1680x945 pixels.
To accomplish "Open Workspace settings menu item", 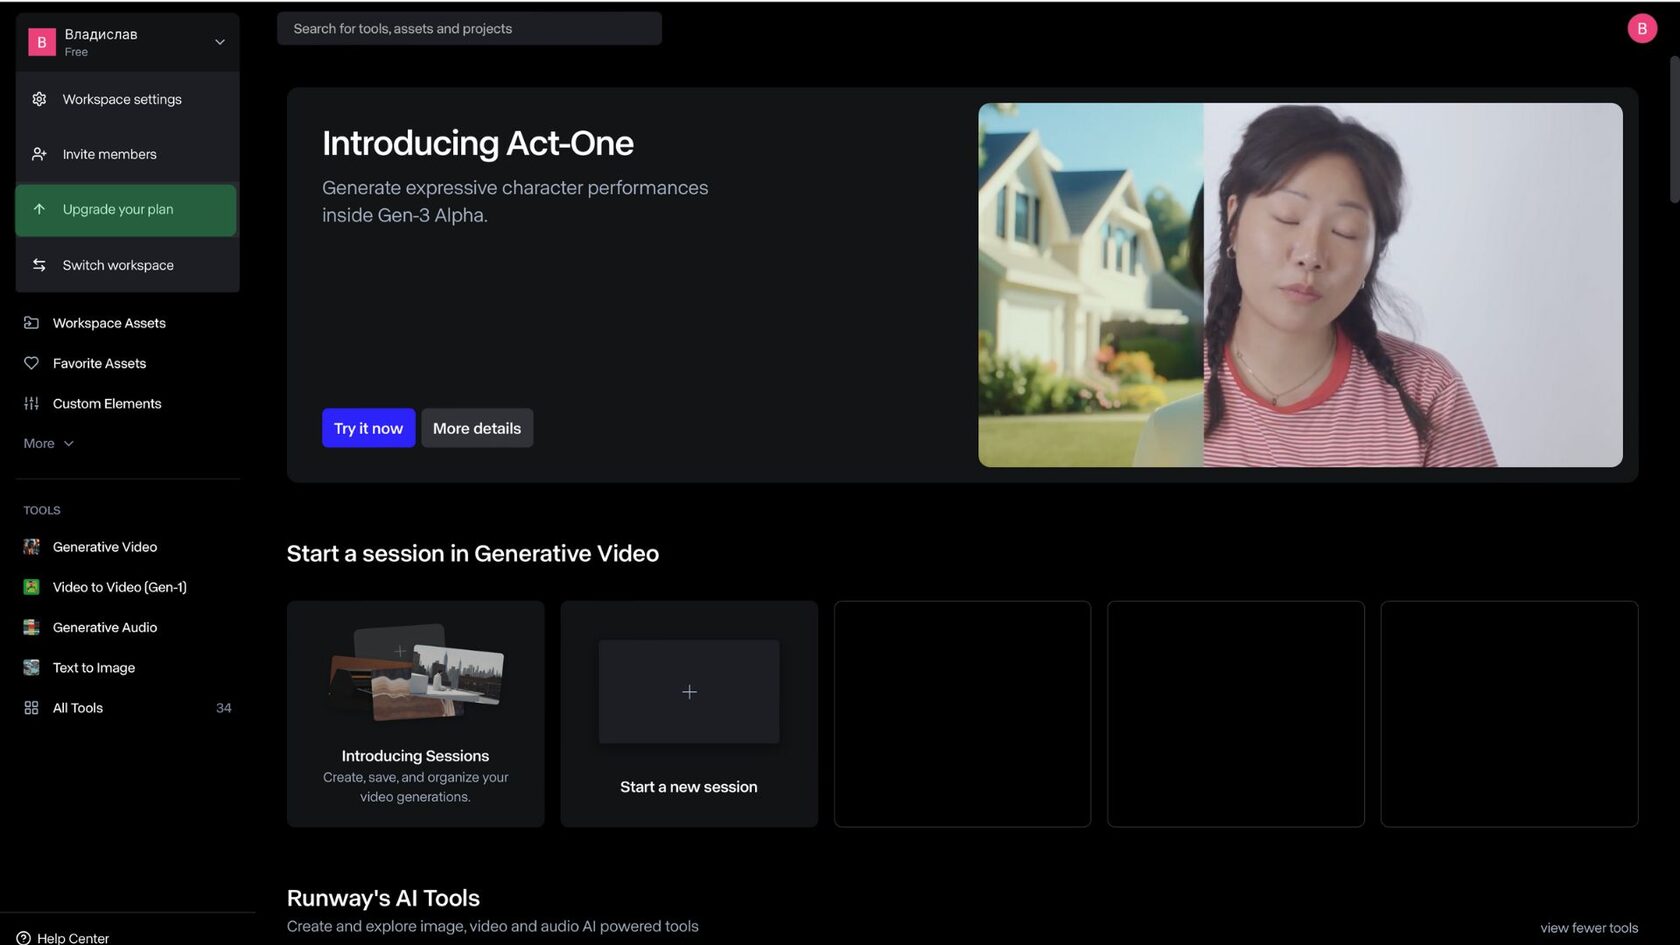I will pyautogui.click(x=127, y=99).
